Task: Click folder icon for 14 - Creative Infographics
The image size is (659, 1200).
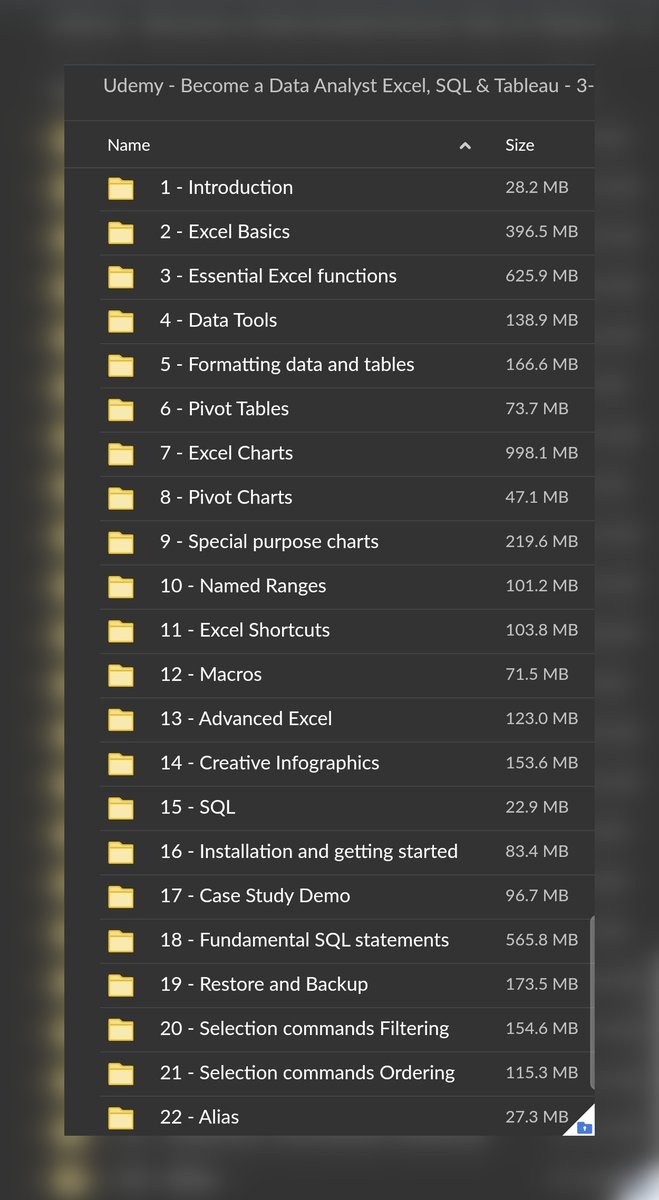Action: pos(121,764)
